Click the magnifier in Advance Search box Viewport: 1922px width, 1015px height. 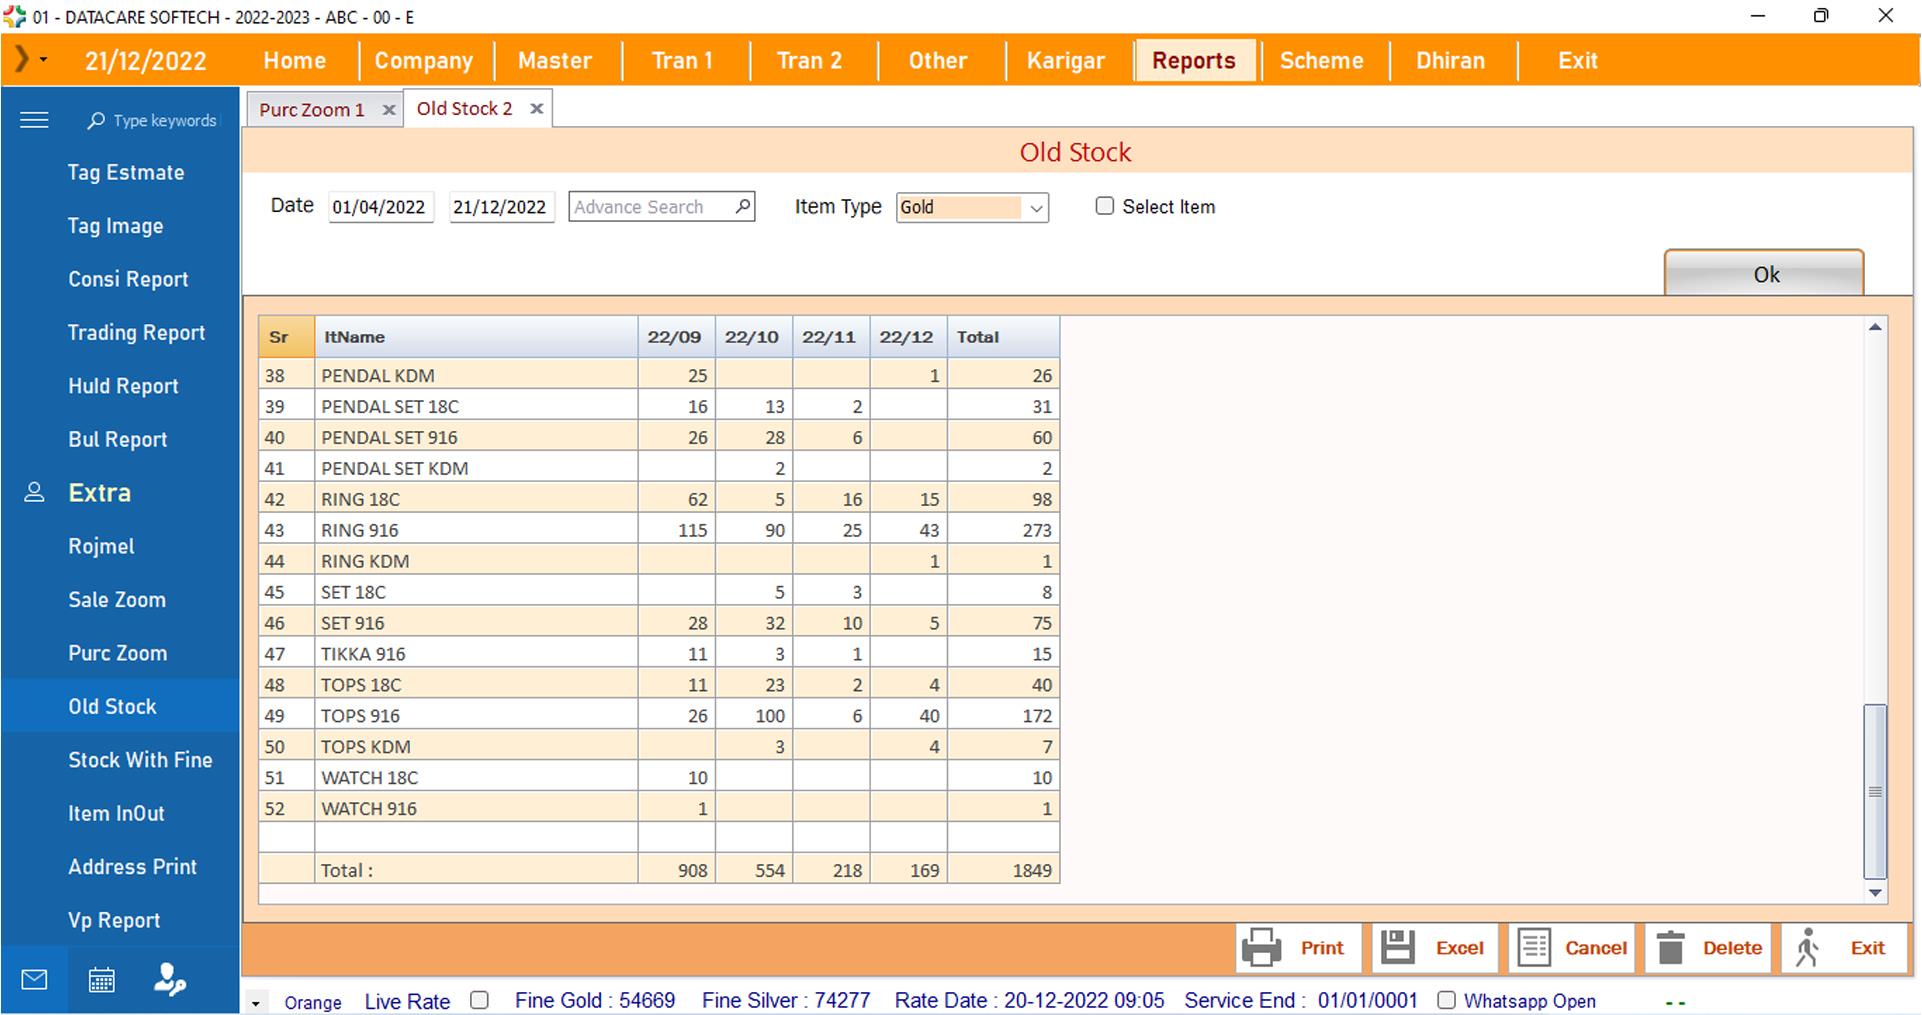(x=742, y=206)
